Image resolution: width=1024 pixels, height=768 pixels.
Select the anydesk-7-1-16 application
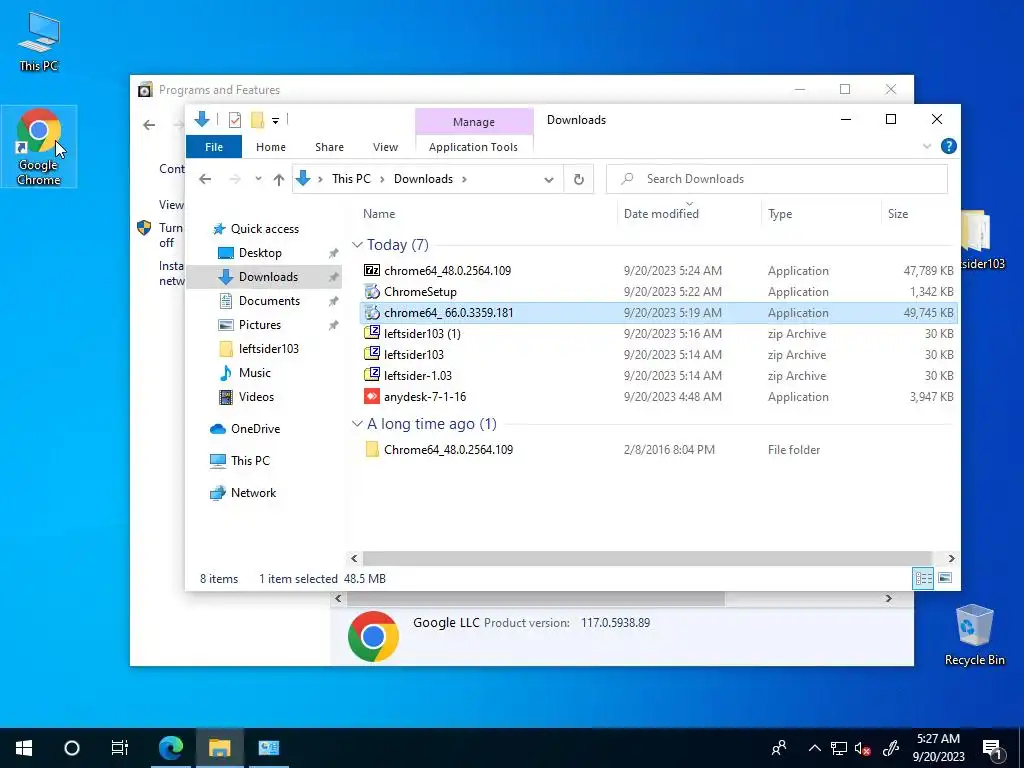click(x=659, y=396)
